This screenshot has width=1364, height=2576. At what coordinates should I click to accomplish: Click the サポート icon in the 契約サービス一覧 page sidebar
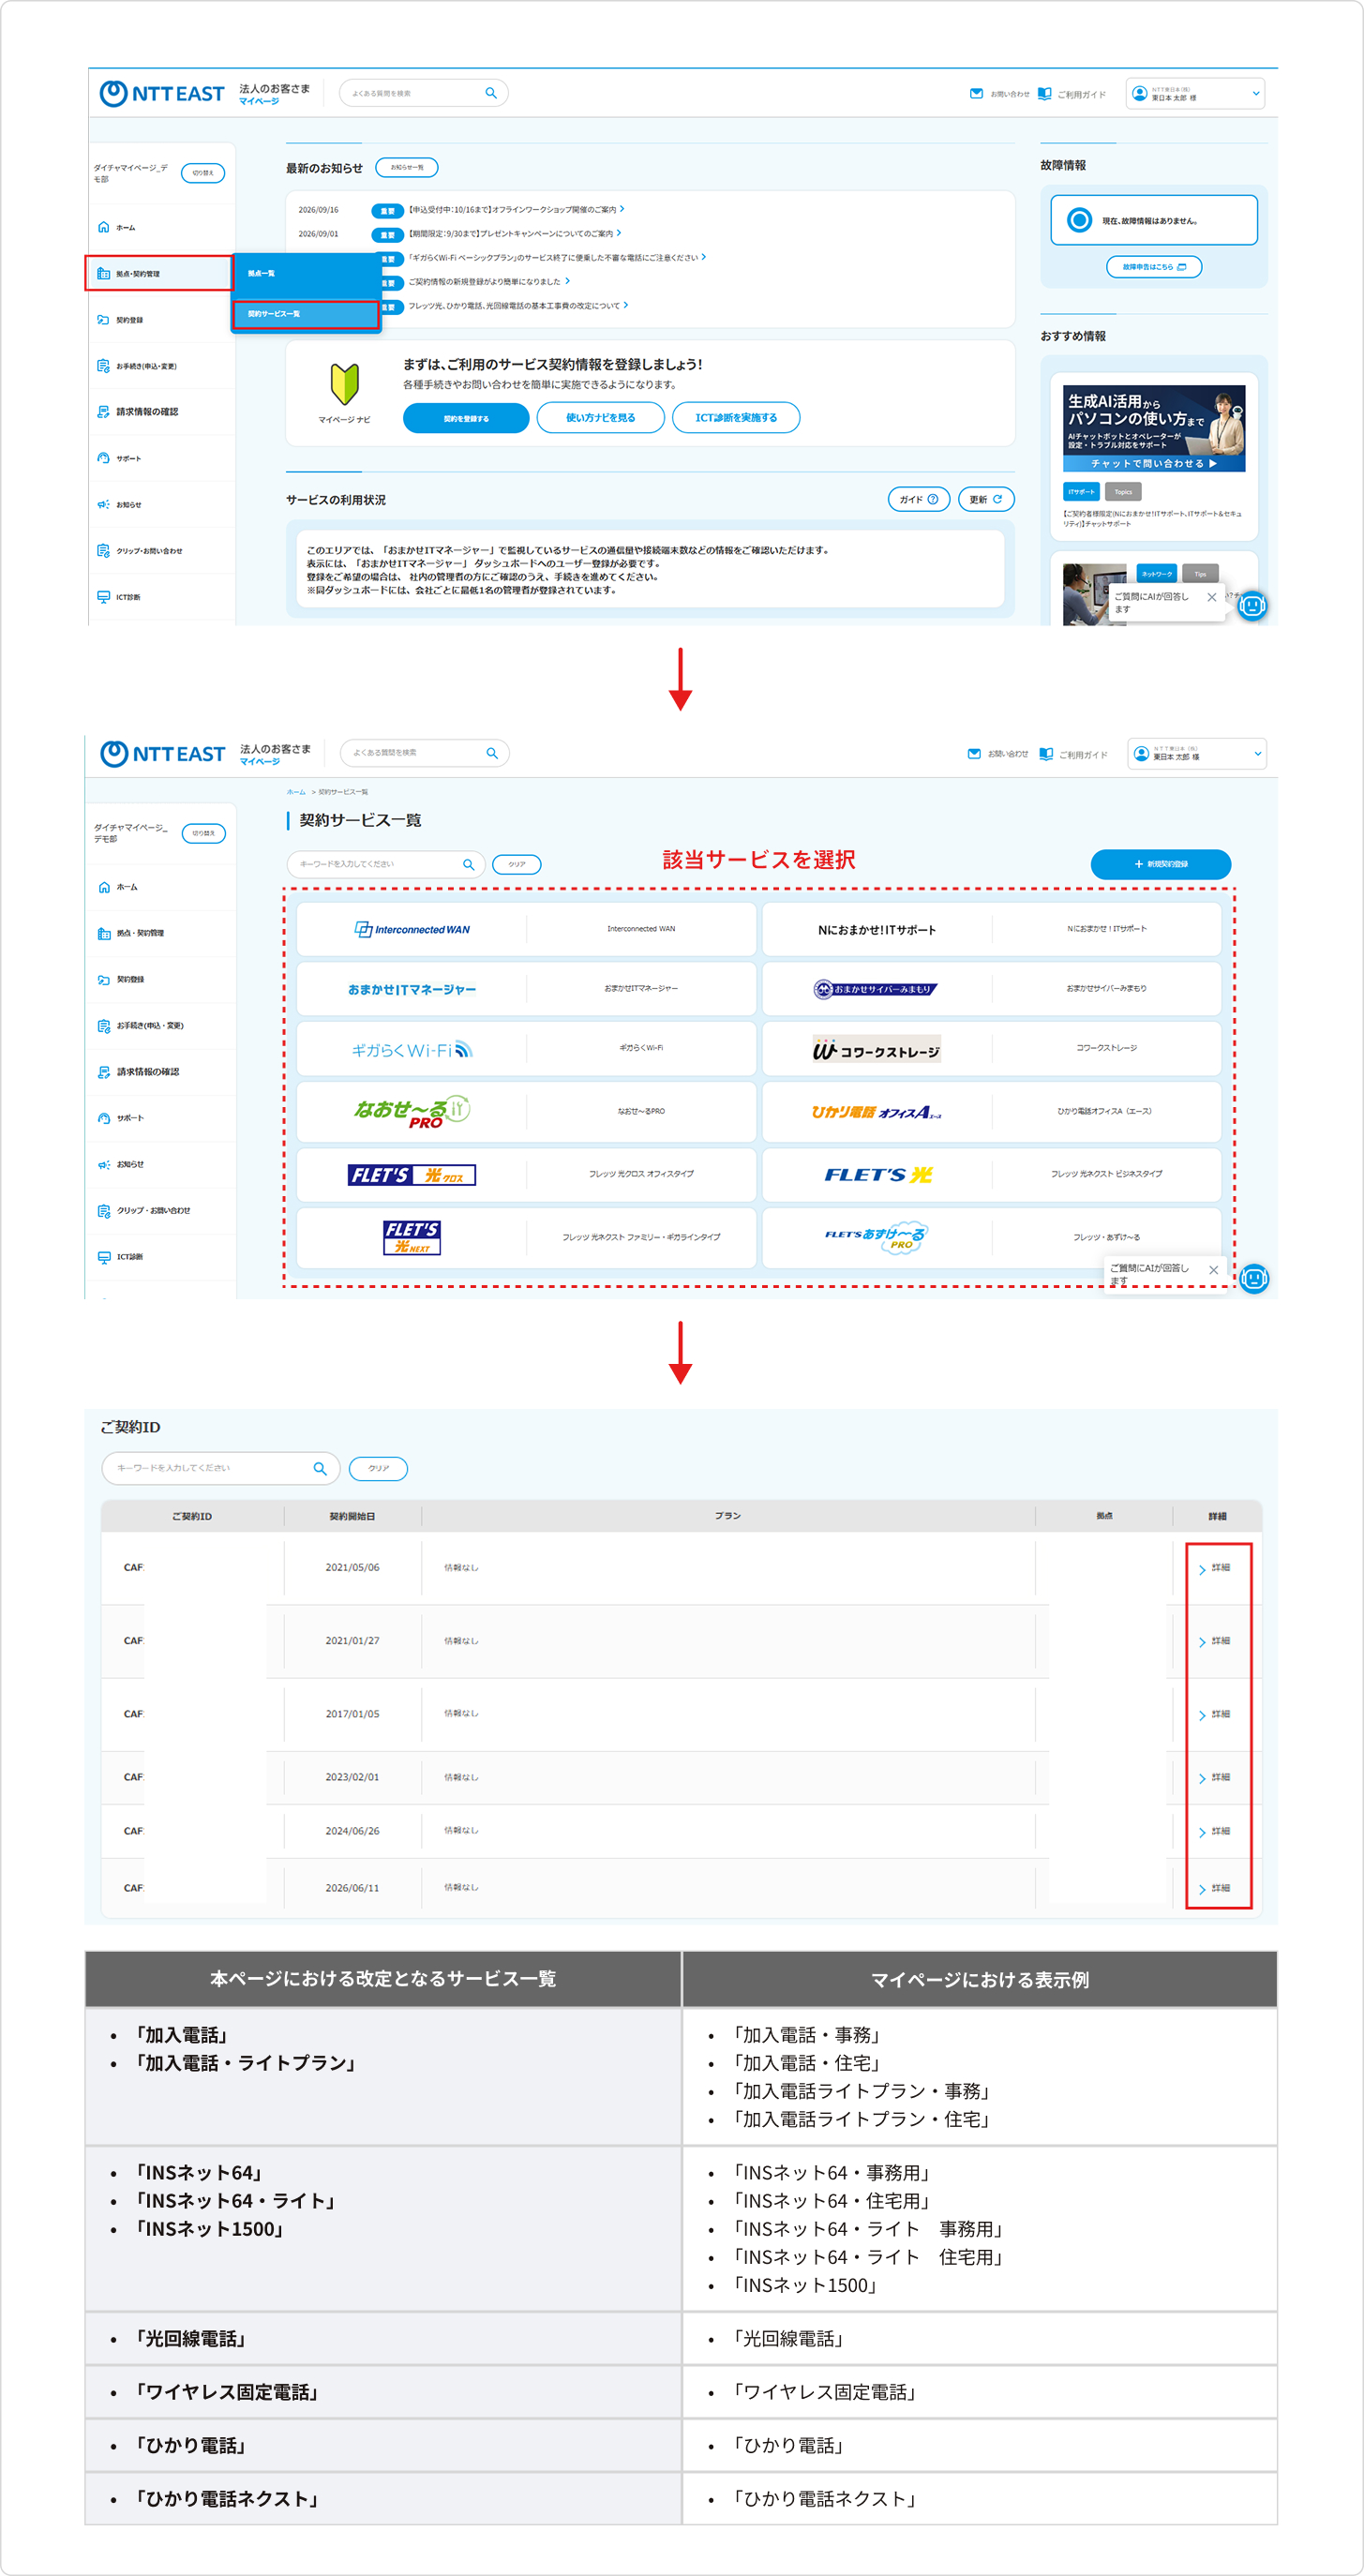(104, 1118)
